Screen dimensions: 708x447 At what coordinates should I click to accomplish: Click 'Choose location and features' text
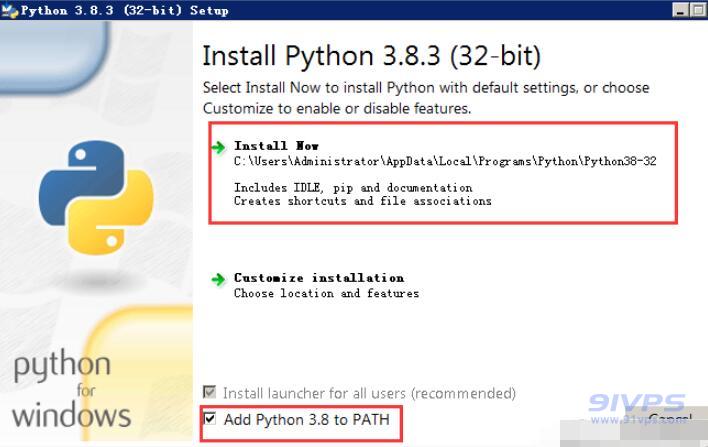[x=326, y=293]
